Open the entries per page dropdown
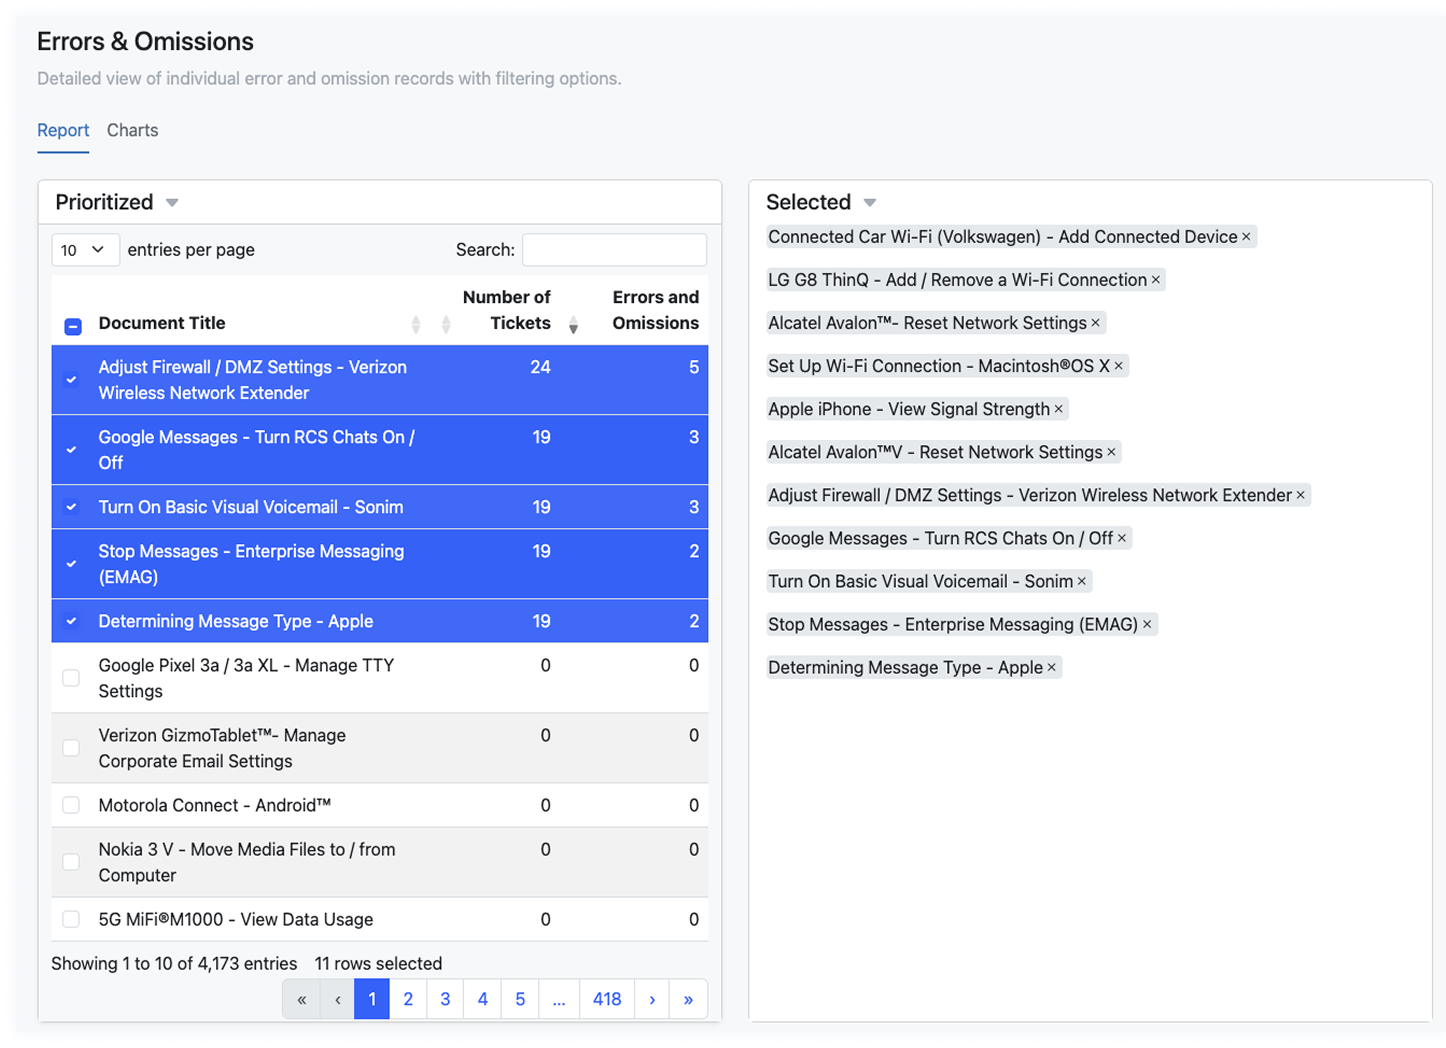 (85, 250)
